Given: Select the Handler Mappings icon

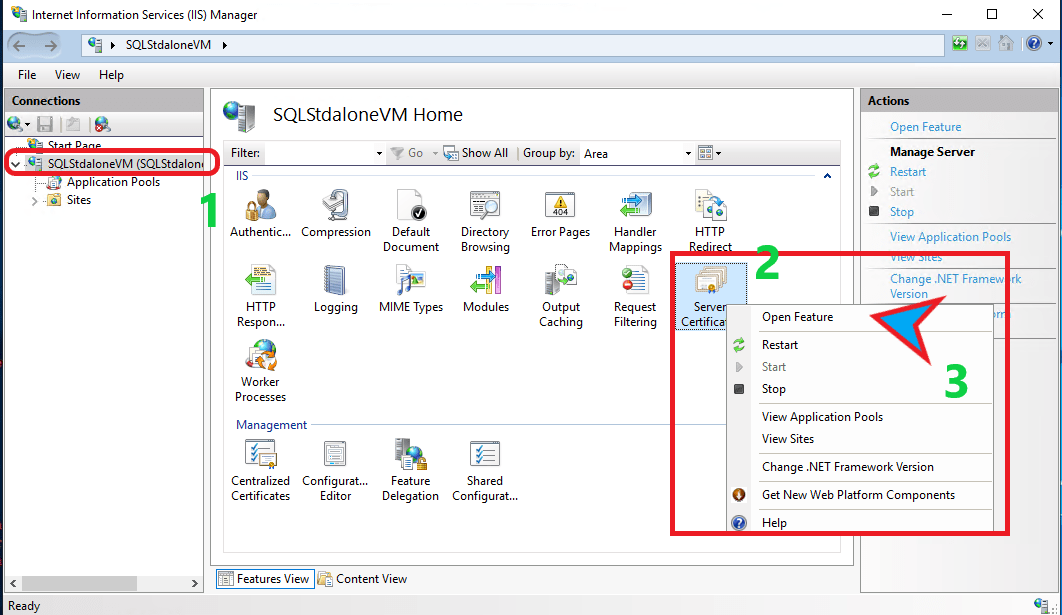Looking at the screenshot, I should click(635, 205).
